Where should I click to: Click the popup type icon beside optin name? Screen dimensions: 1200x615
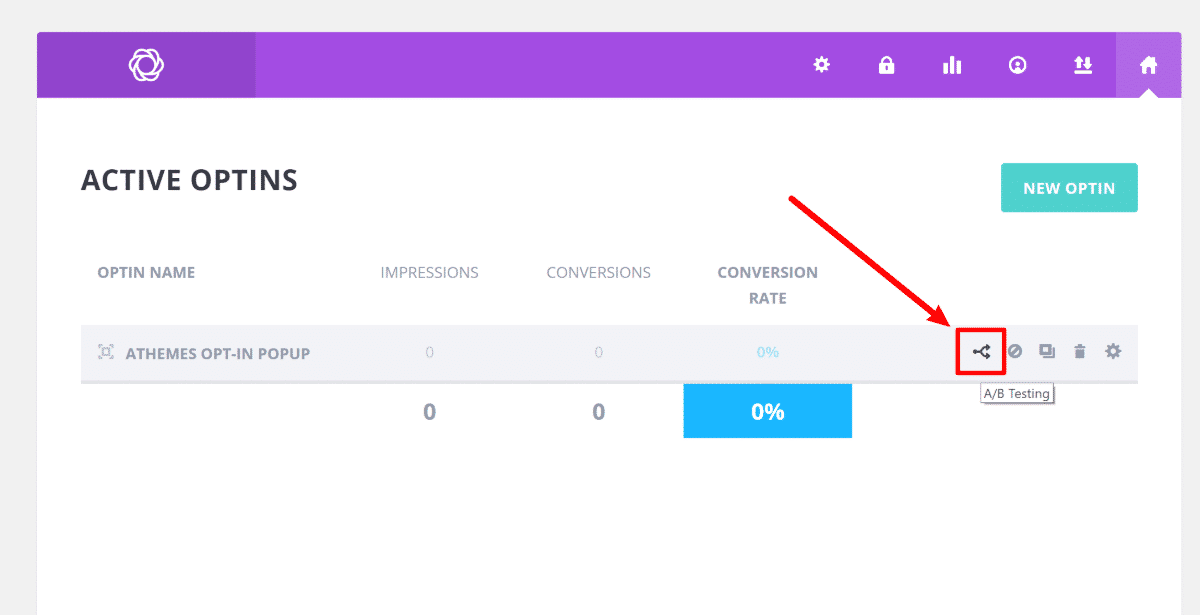(x=106, y=352)
